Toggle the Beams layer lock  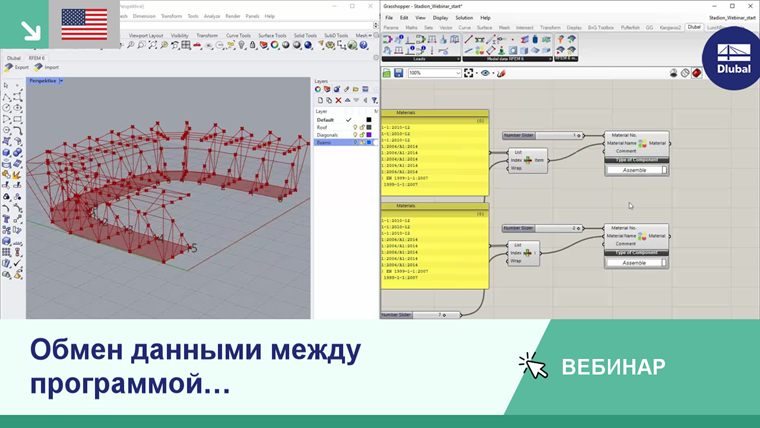(x=362, y=143)
